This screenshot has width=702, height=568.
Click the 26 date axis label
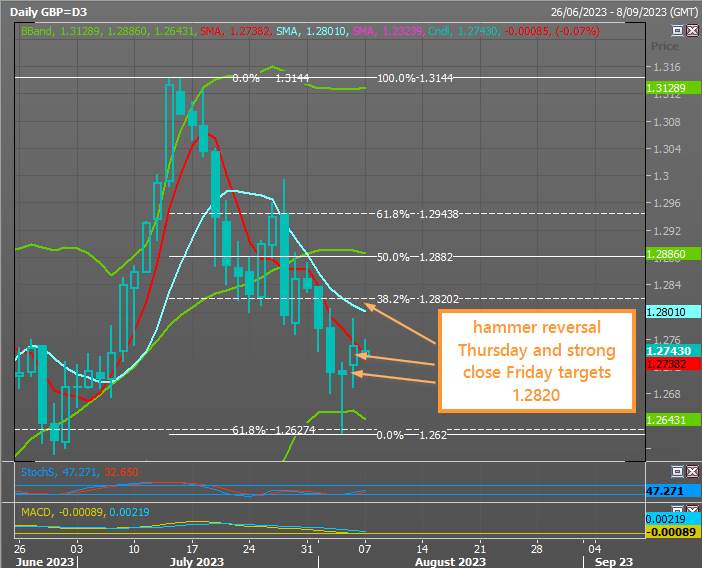tap(19, 549)
